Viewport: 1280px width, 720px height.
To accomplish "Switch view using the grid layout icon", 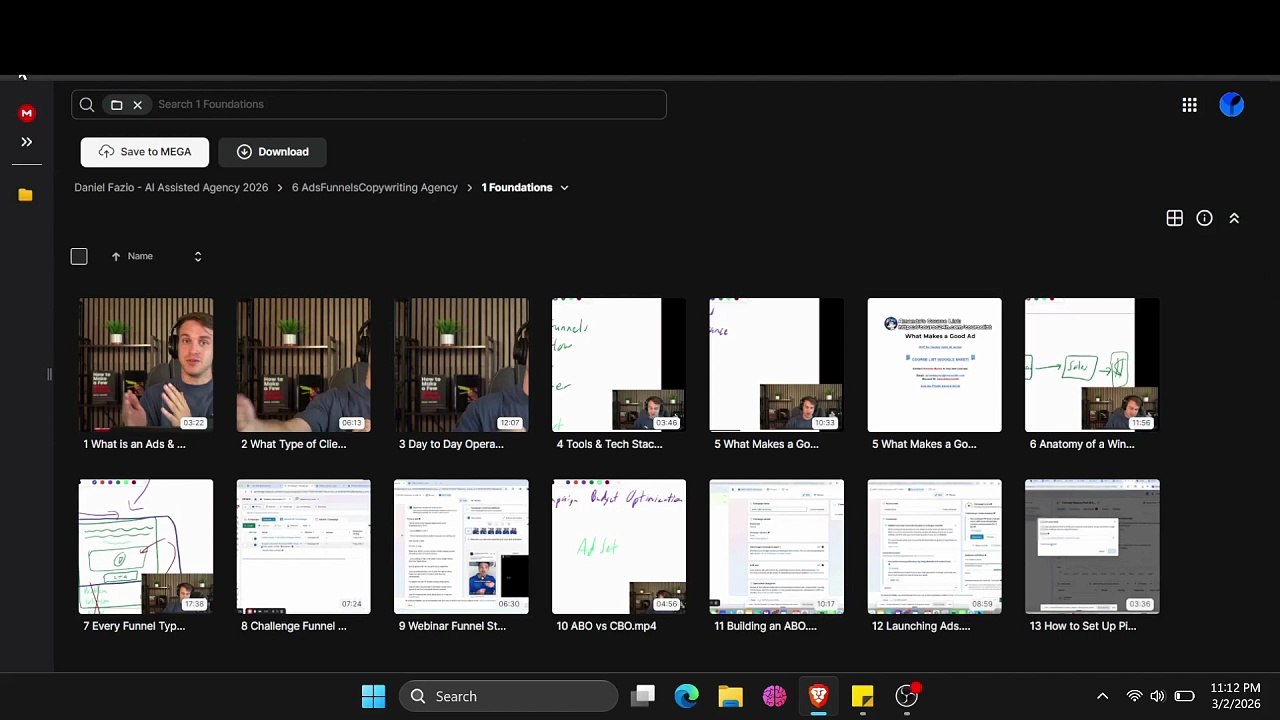I will click(1175, 218).
